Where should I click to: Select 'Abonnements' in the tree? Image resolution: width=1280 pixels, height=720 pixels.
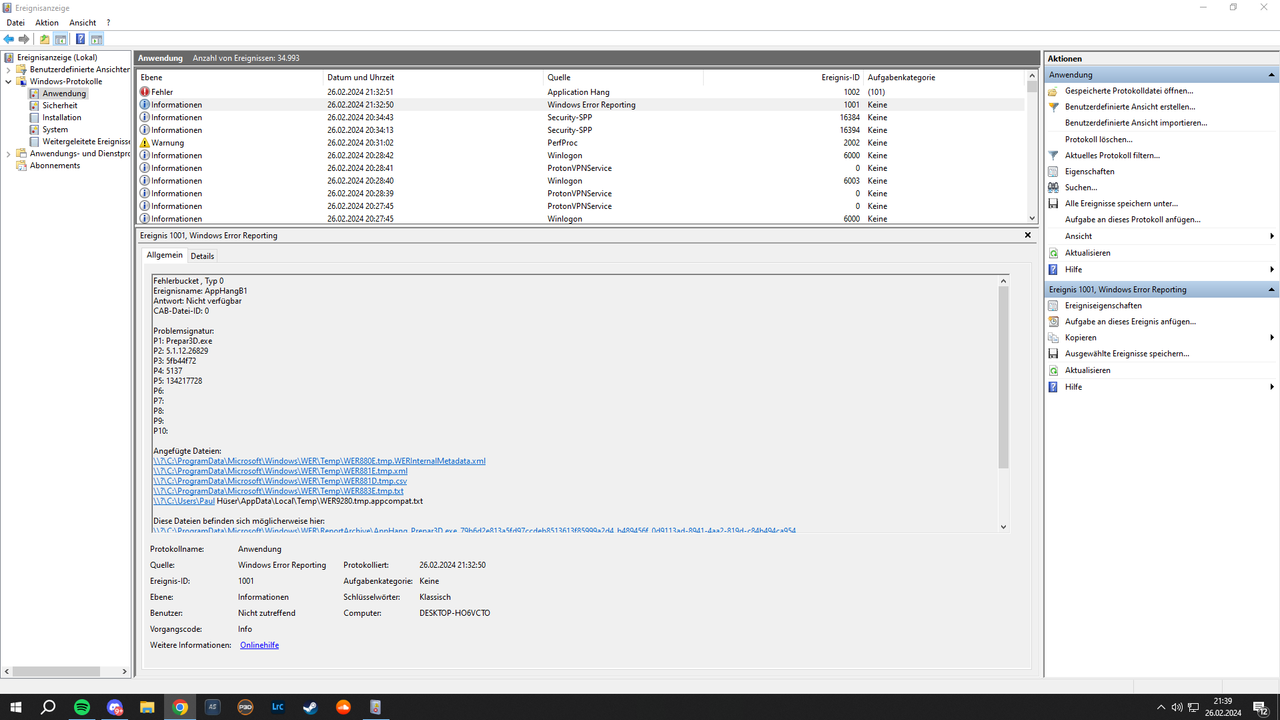55,166
